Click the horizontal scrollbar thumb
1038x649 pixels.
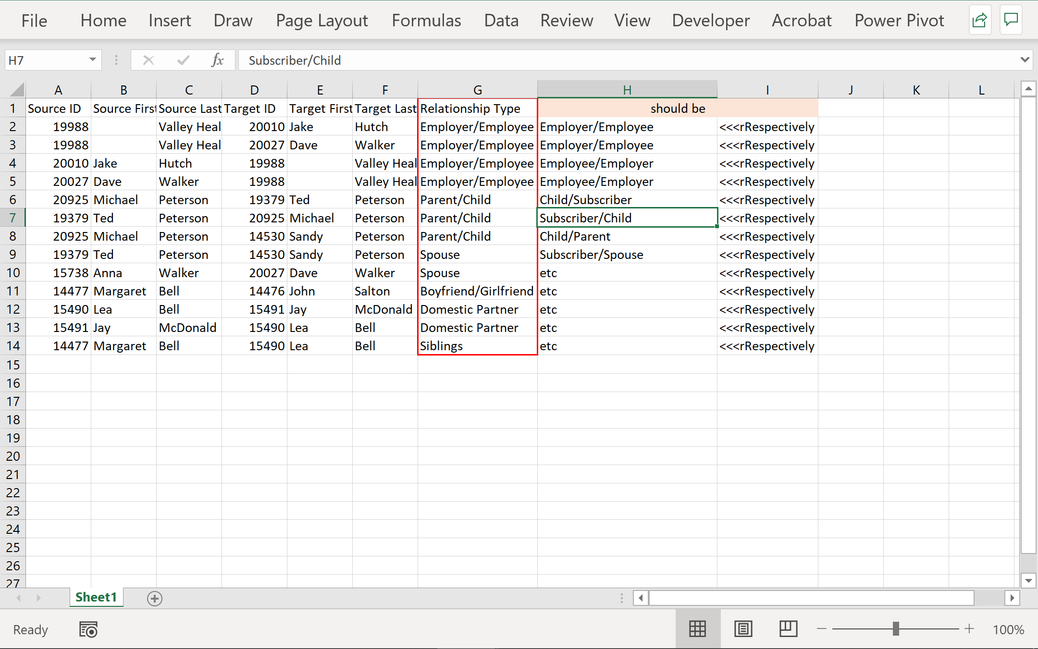click(812, 598)
